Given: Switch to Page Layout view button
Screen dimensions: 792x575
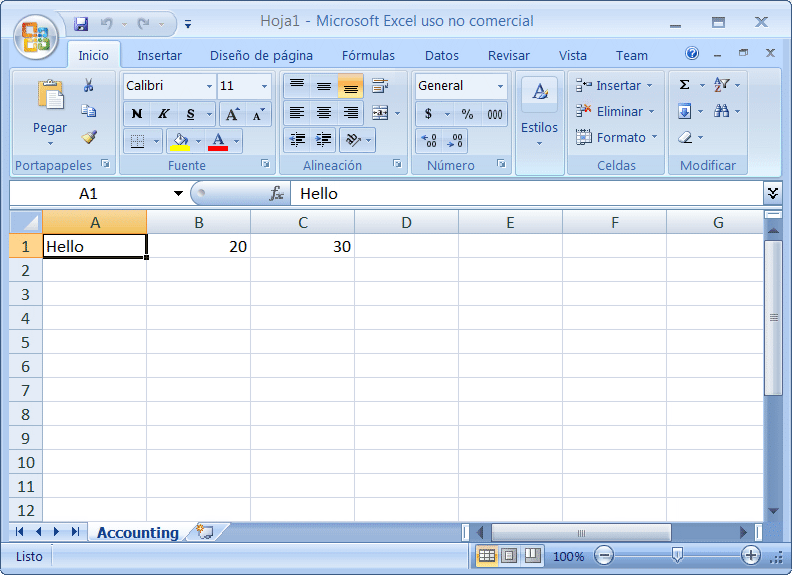Looking at the screenshot, I should (x=509, y=556).
